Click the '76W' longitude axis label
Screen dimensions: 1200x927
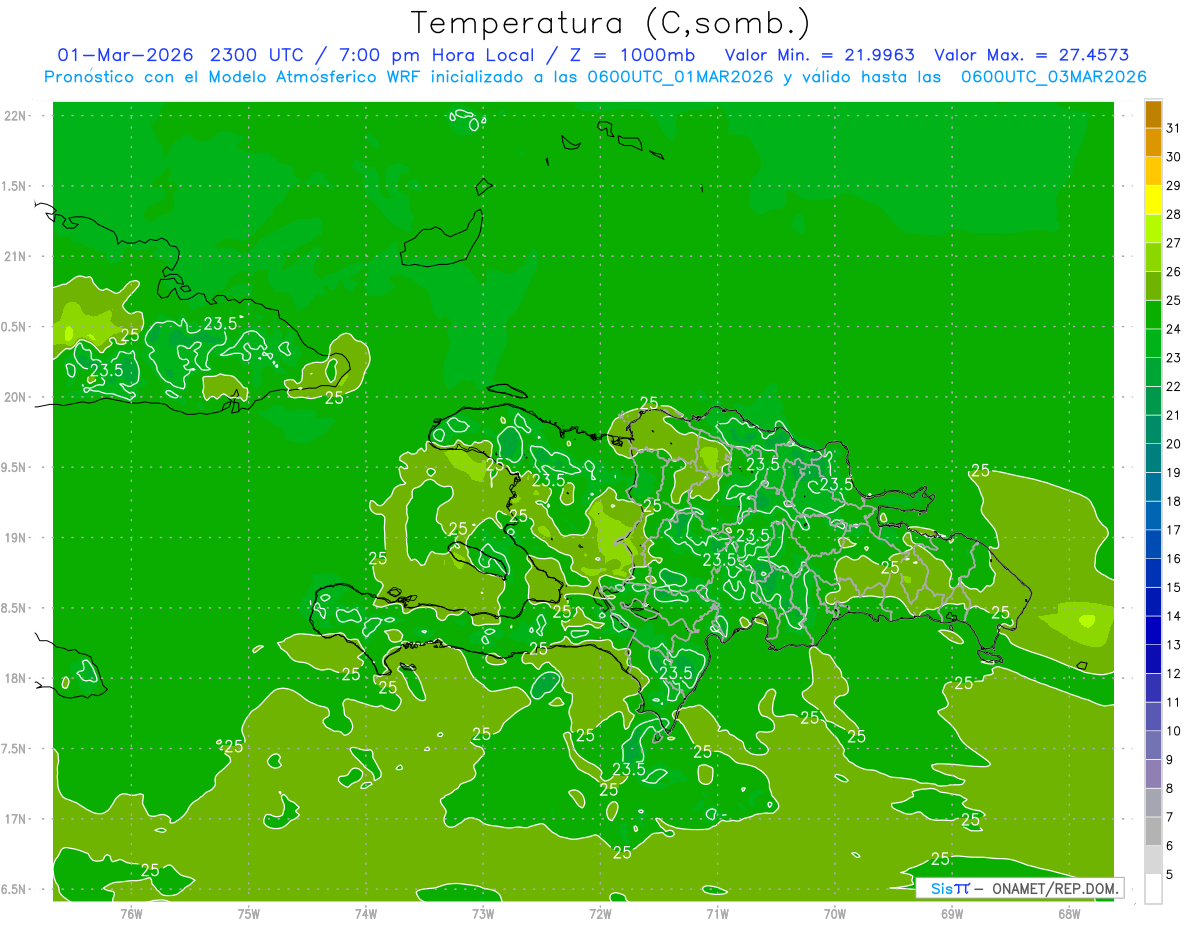click(131, 914)
